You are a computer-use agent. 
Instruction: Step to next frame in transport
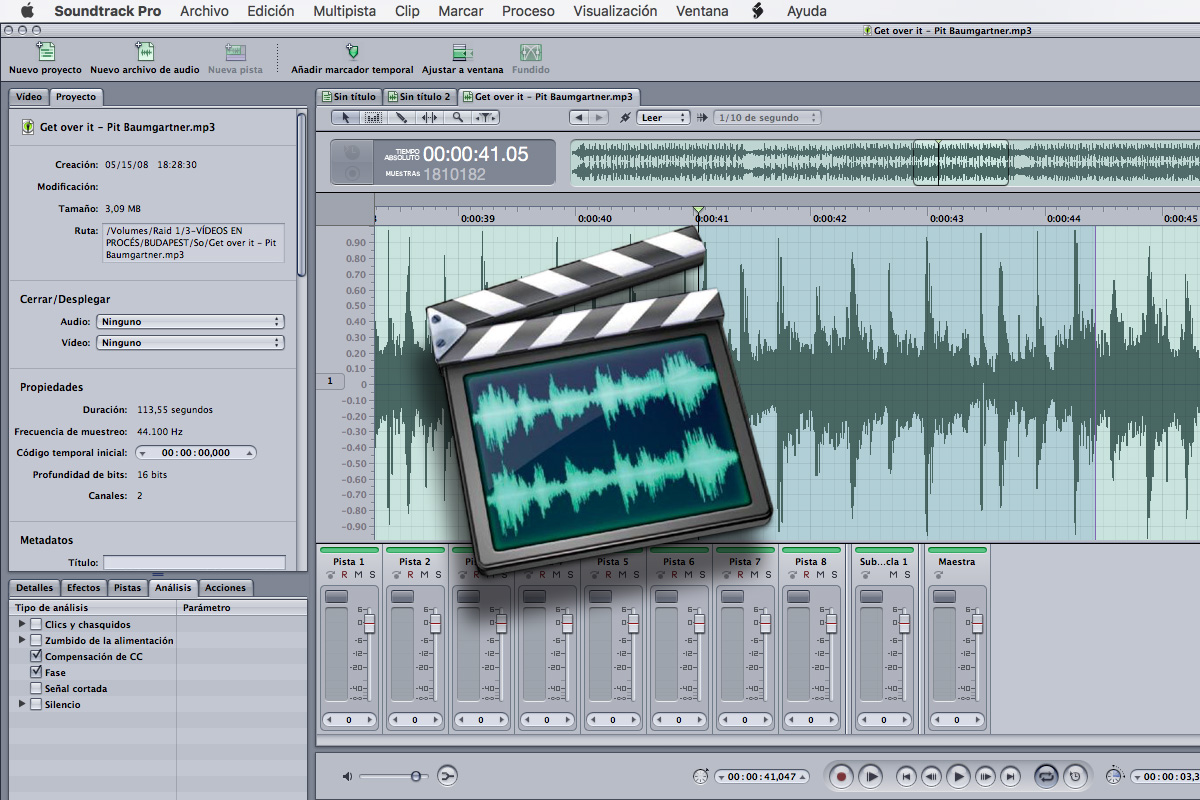coord(985,776)
